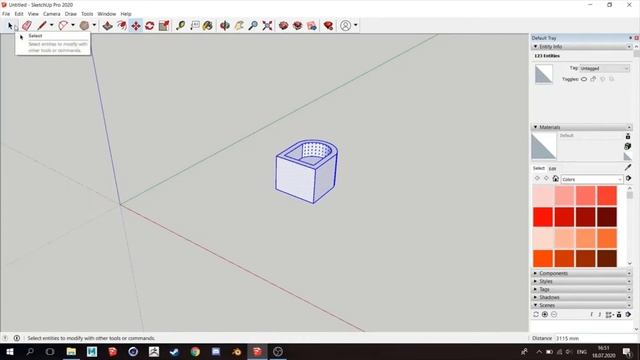This screenshot has height=360, width=640.
Task: Pick the darkest brown swatch, bottom row
Action: click(607, 258)
